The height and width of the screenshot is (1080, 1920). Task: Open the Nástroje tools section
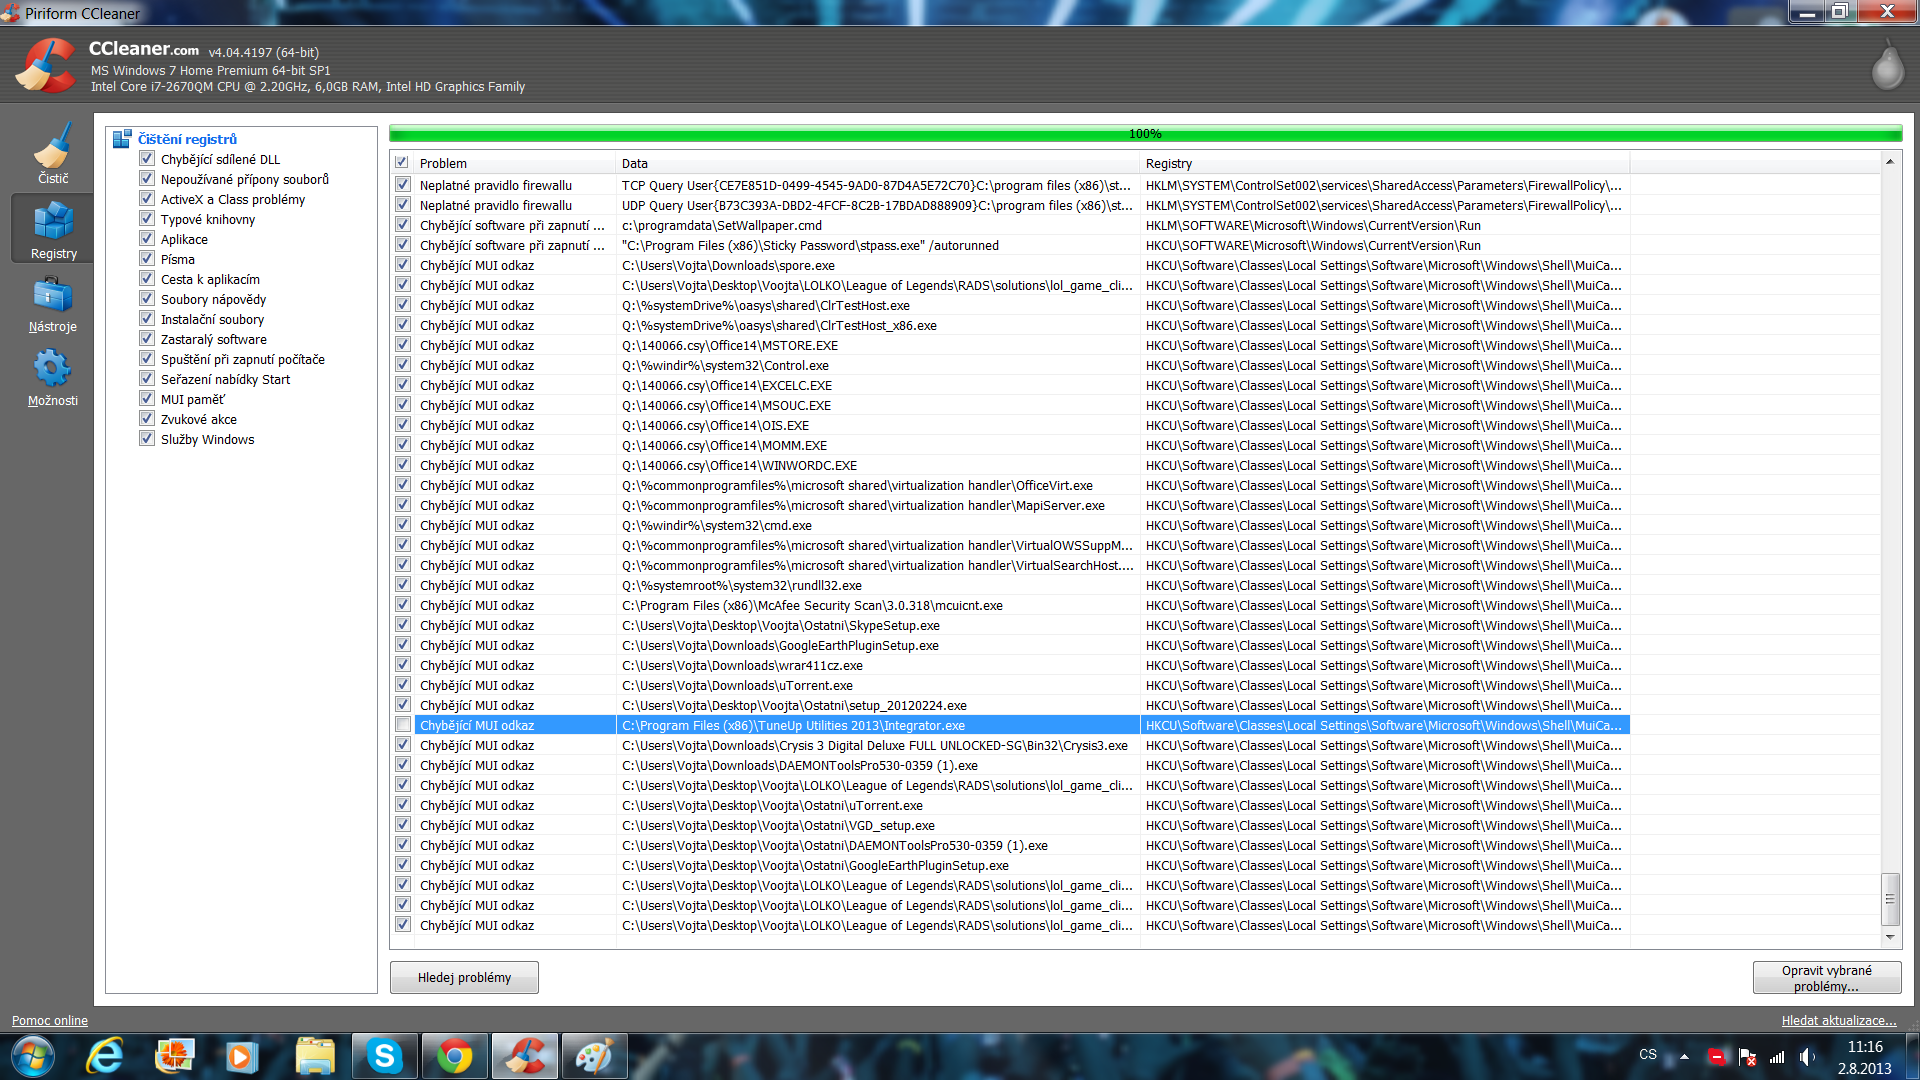tap(53, 305)
